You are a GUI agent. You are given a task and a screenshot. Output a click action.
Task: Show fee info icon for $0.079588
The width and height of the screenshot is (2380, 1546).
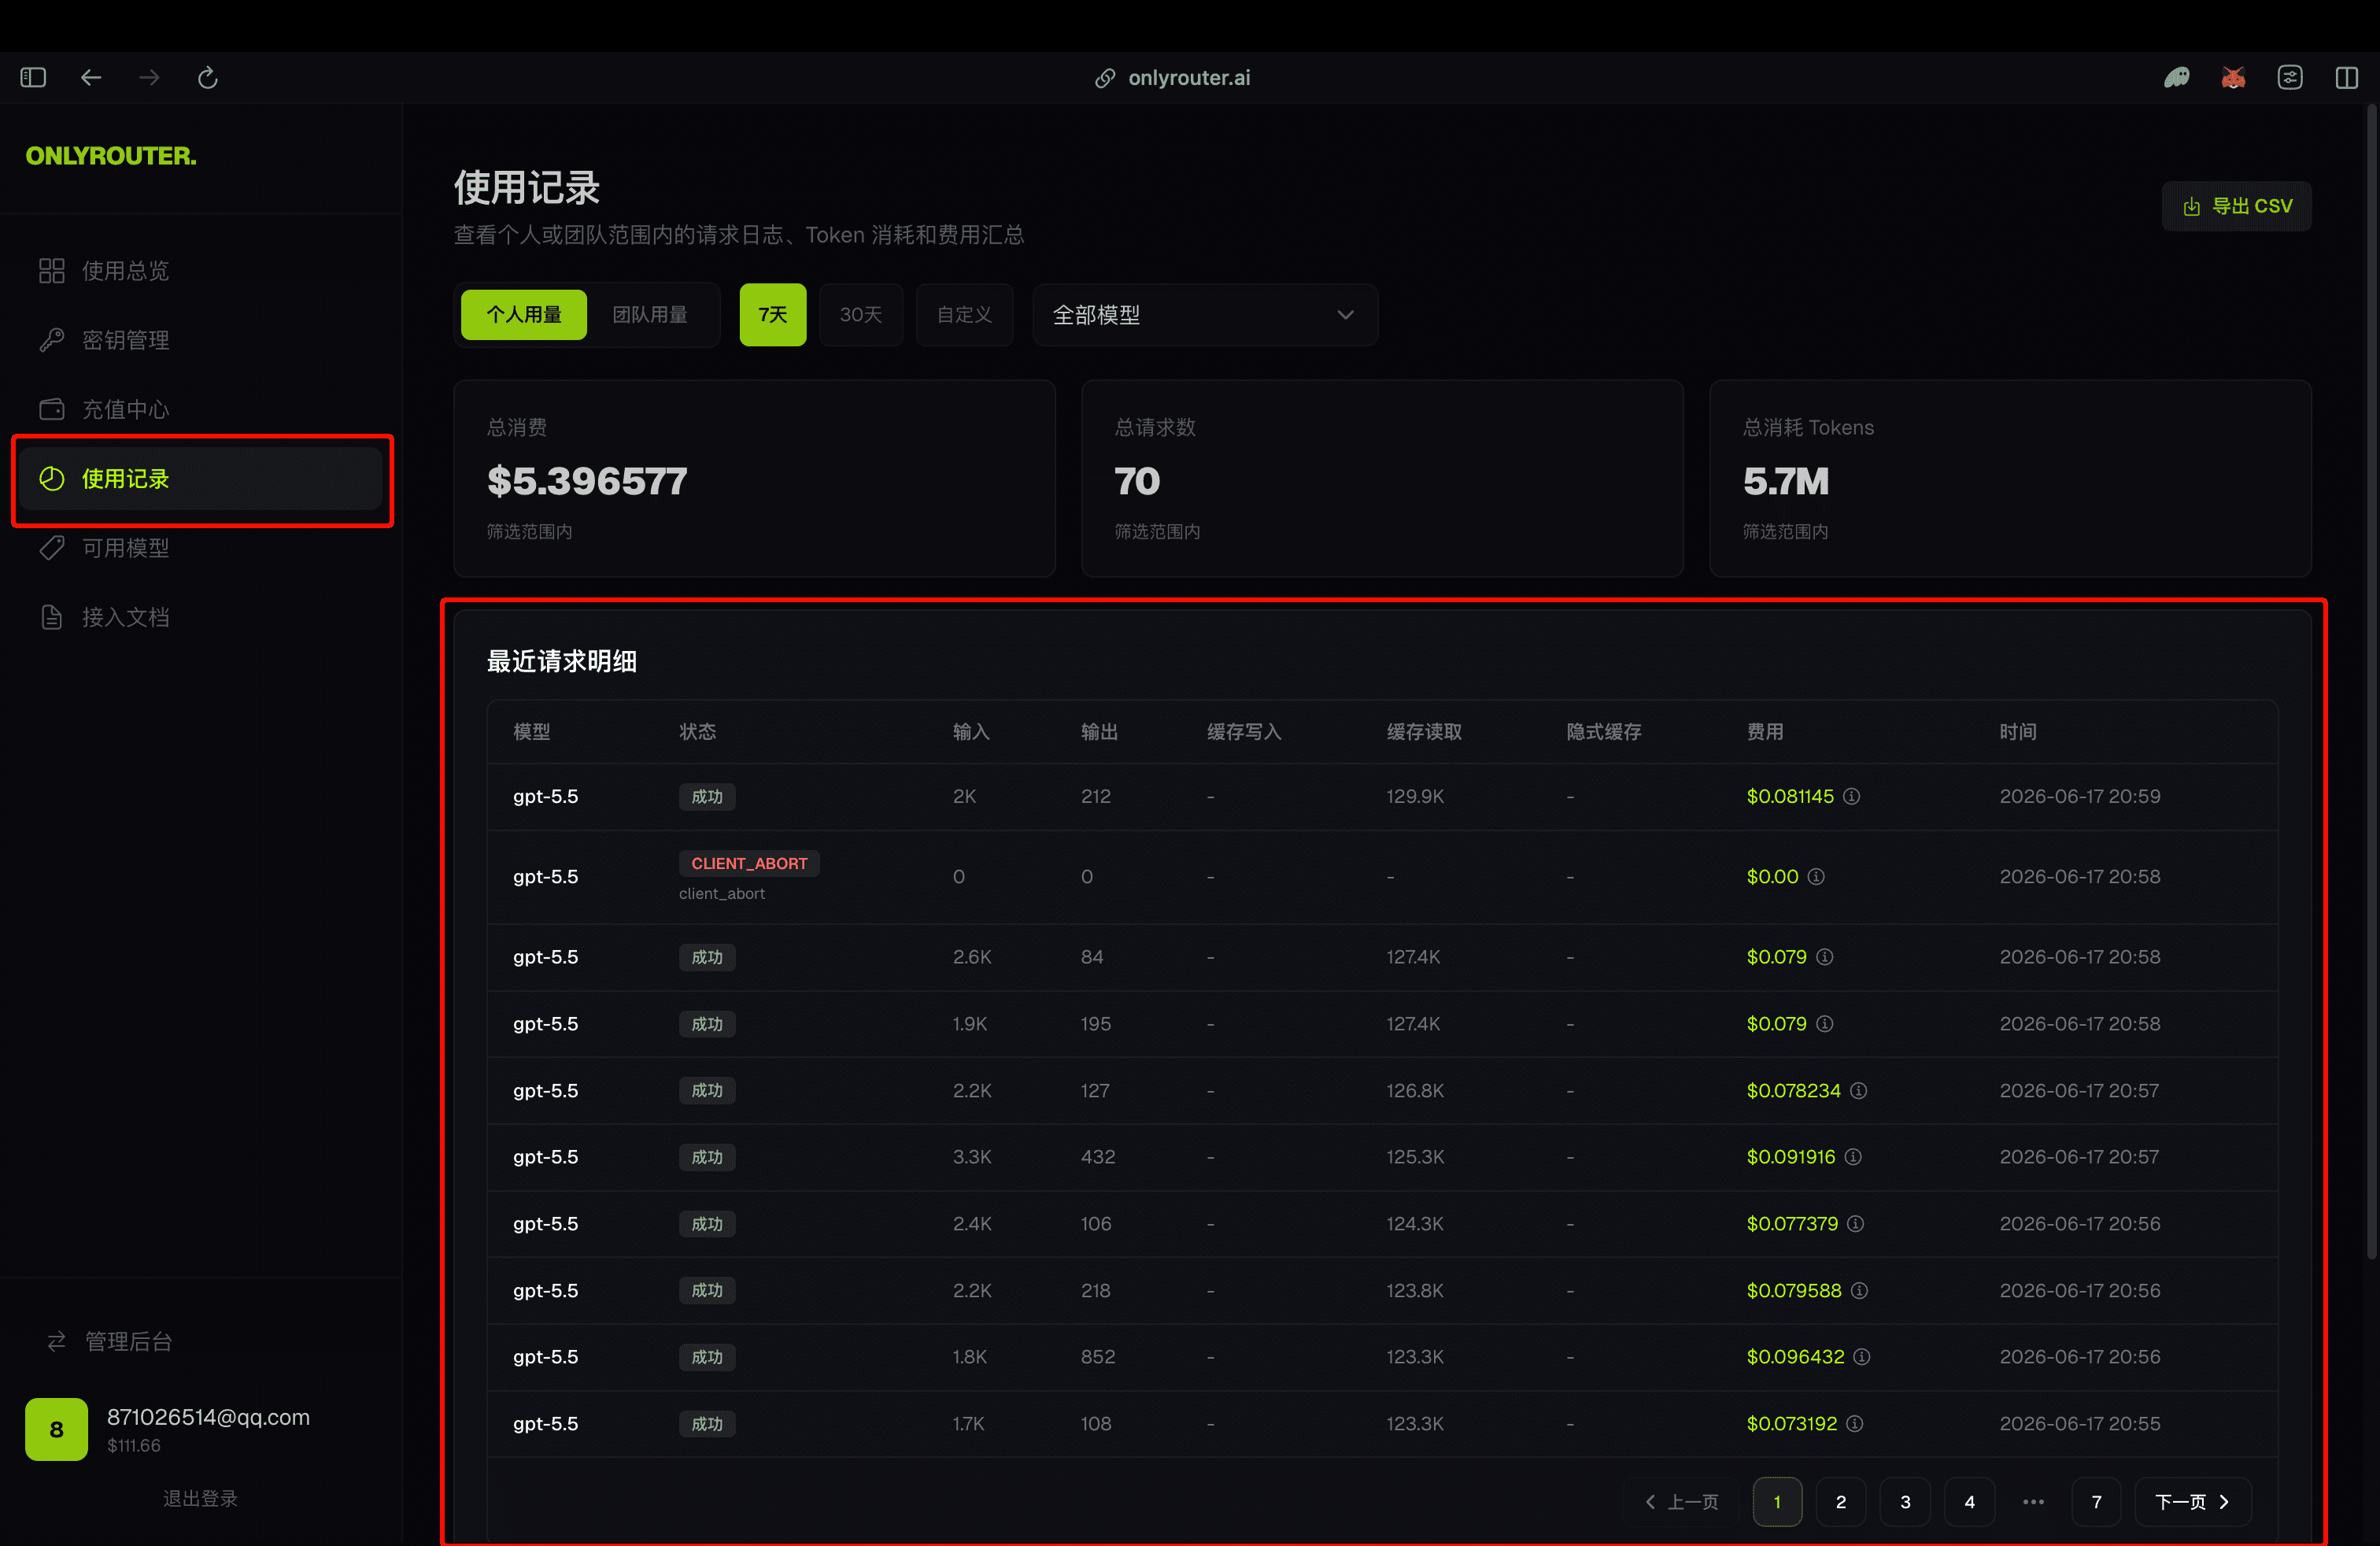[x=1859, y=1290]
